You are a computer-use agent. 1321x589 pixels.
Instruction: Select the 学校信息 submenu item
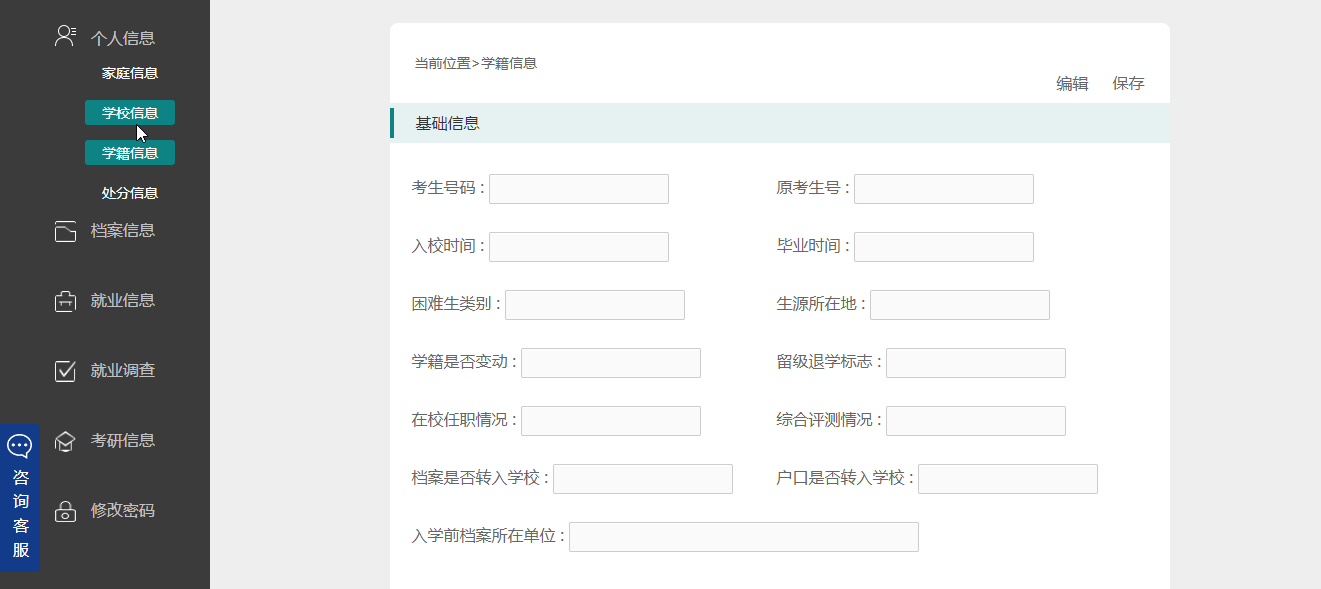(130, 113)
